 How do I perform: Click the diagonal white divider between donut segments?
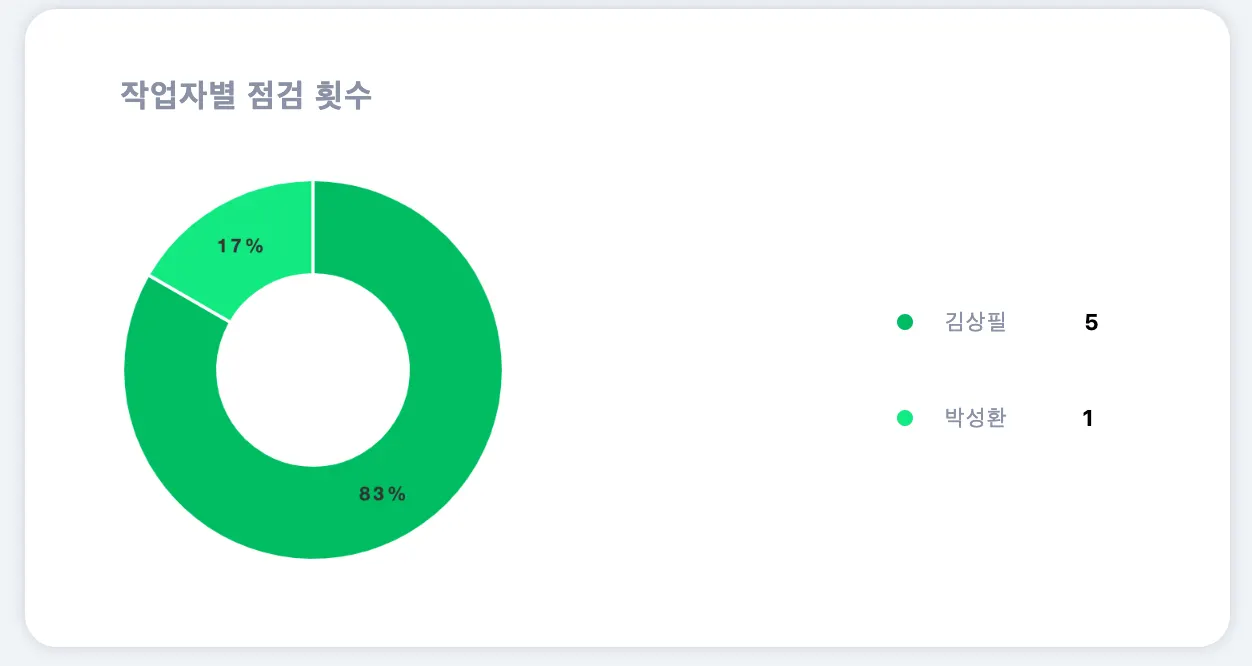189,299
